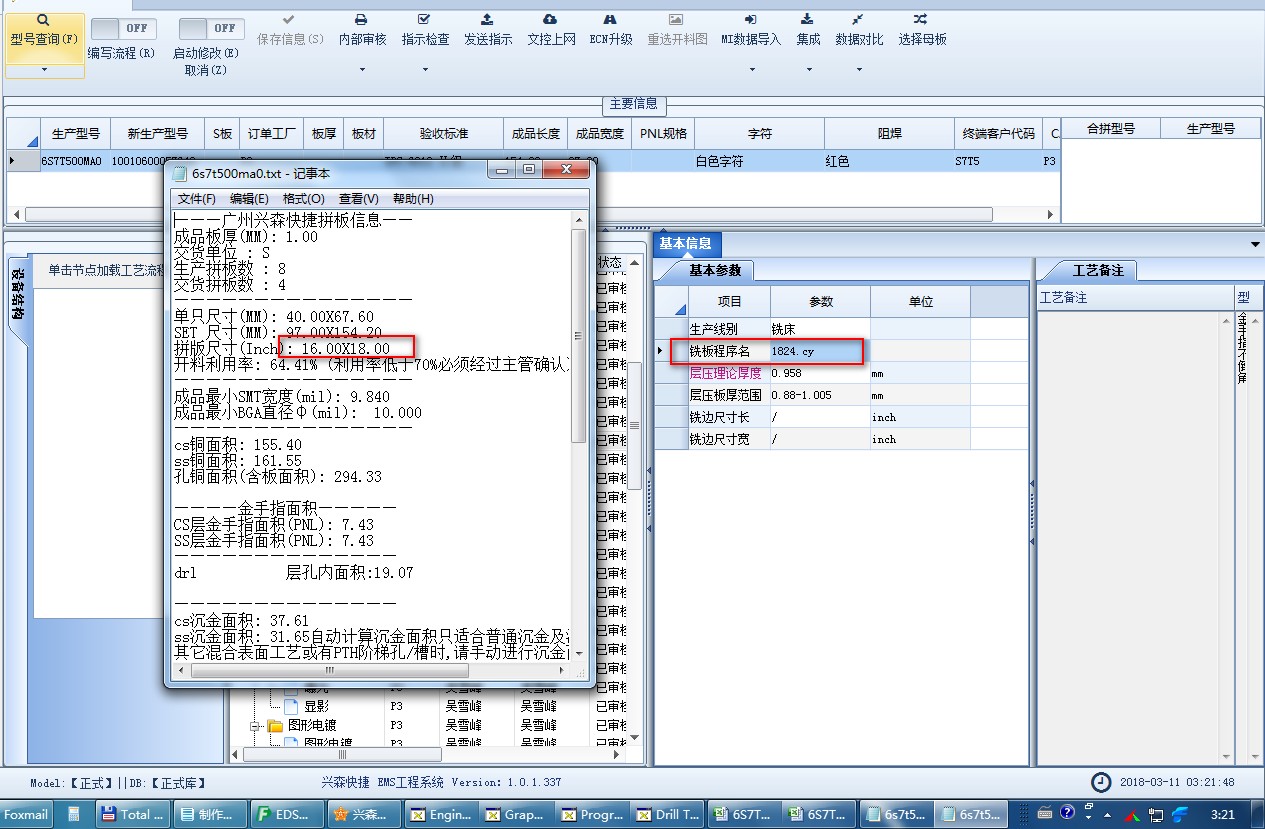Click the 文控上网 cloud upload icon
This screenshot has width=1265, height=829.
(x=550, y=20)
